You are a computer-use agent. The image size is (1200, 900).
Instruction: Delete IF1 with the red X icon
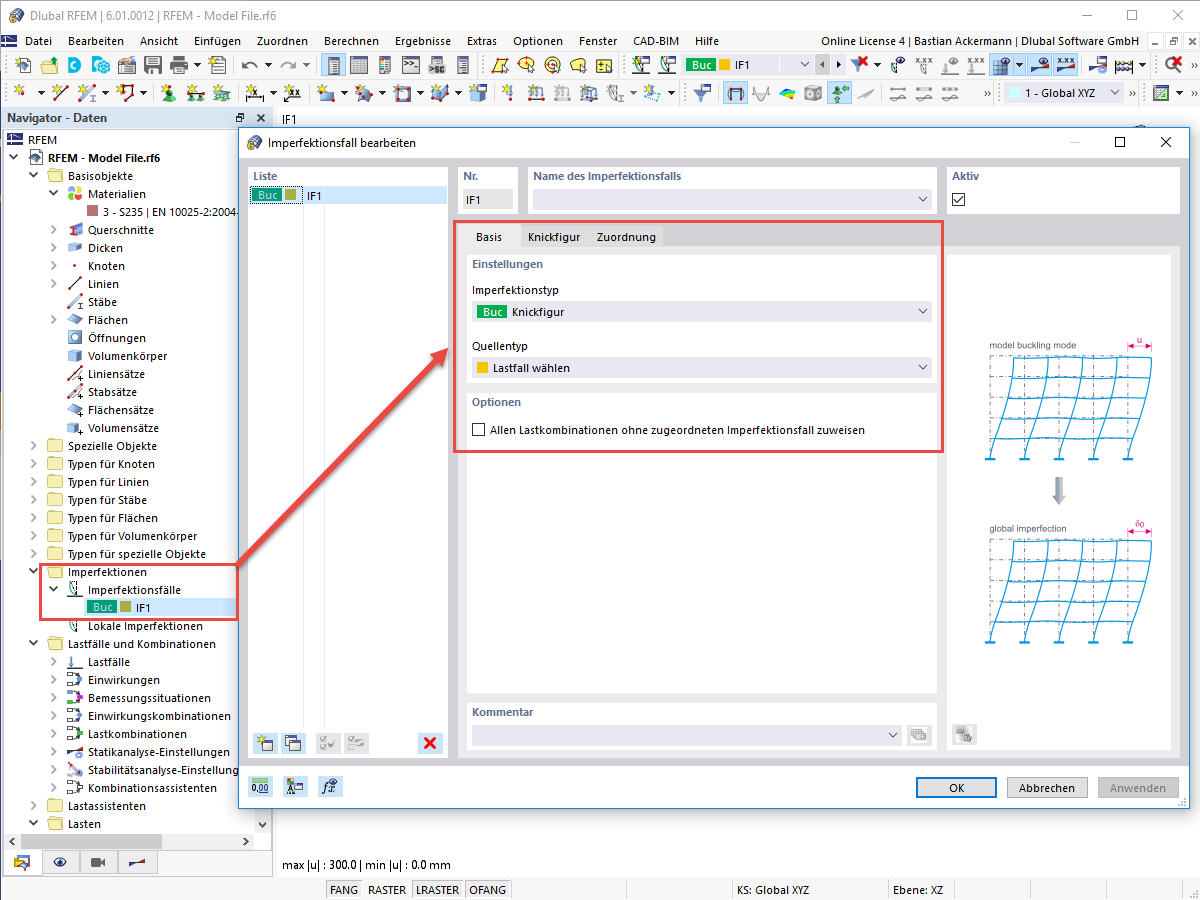click(x=430, y=743)
